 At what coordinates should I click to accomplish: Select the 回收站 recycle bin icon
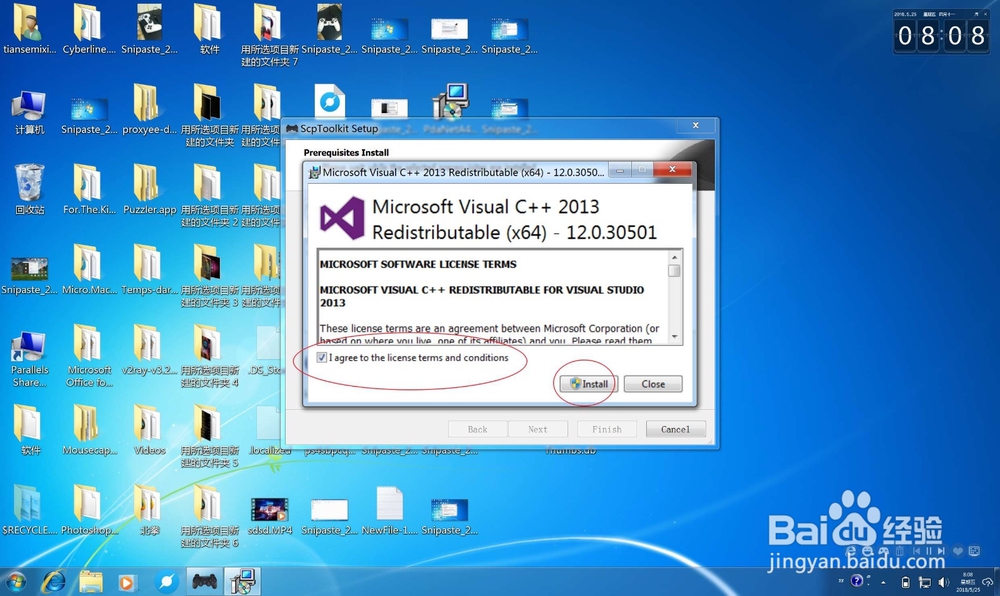[29, 189]
